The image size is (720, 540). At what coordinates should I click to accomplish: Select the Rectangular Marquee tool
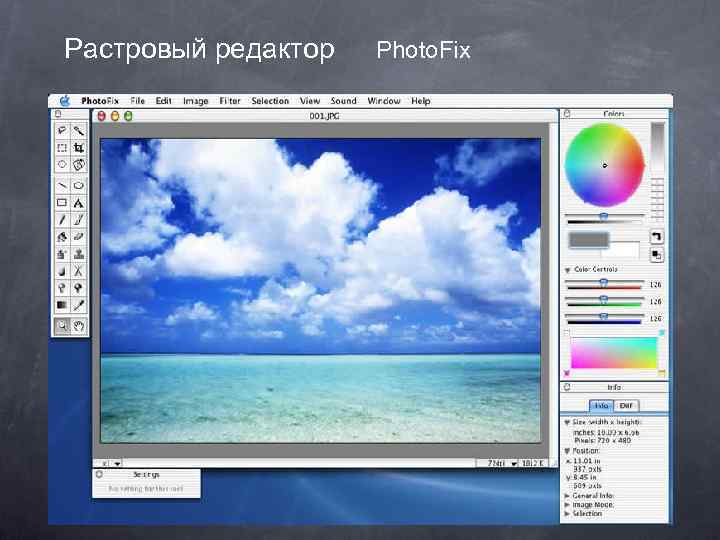pyautogui.click(x=62, y=147)
